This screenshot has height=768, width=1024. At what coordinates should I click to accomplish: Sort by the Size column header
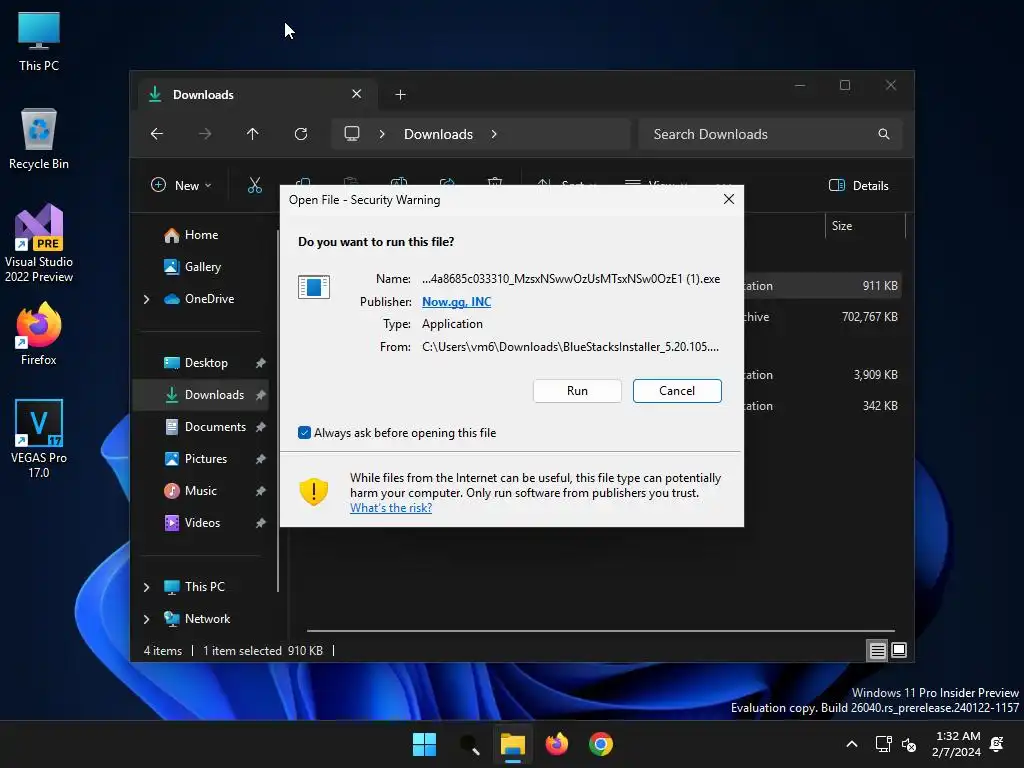click(865, 226)
